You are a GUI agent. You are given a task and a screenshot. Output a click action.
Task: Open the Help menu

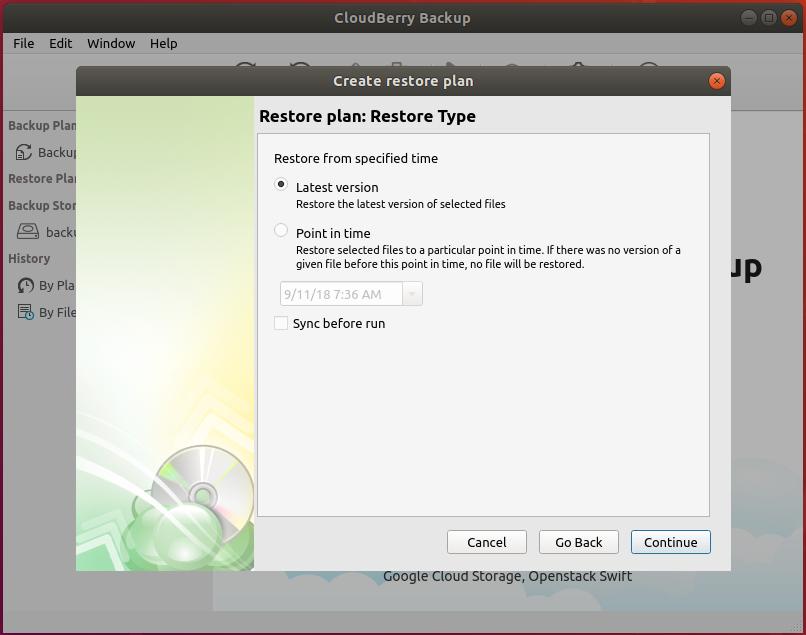[163, 43]
